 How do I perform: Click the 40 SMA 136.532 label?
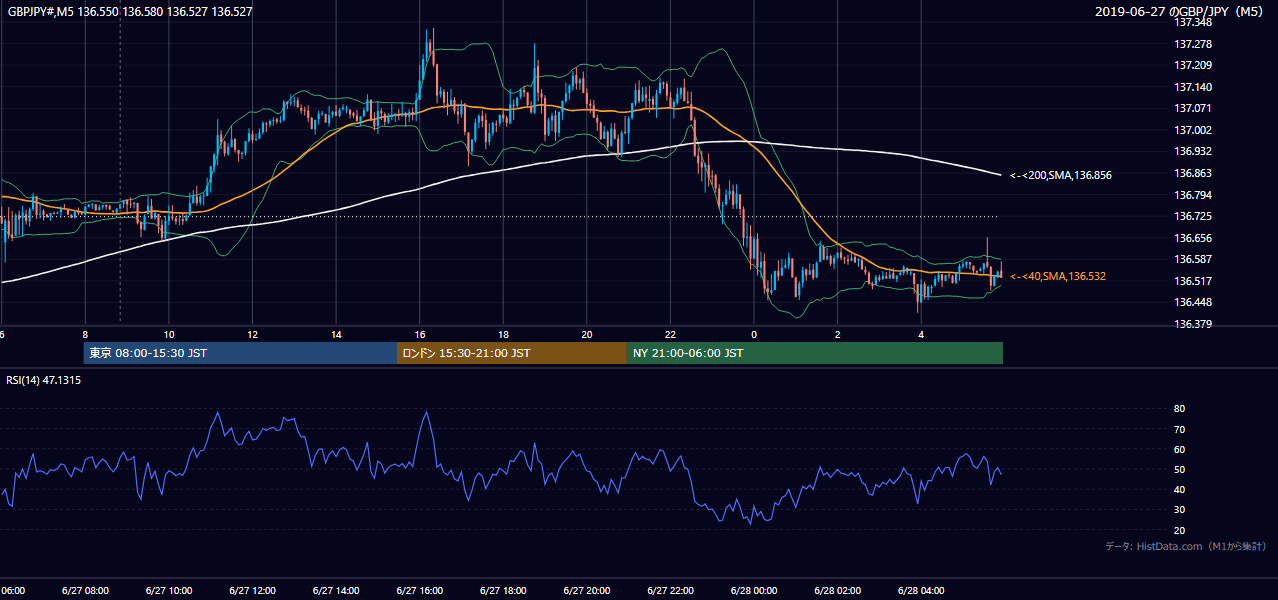click(x=1058, y=276)
